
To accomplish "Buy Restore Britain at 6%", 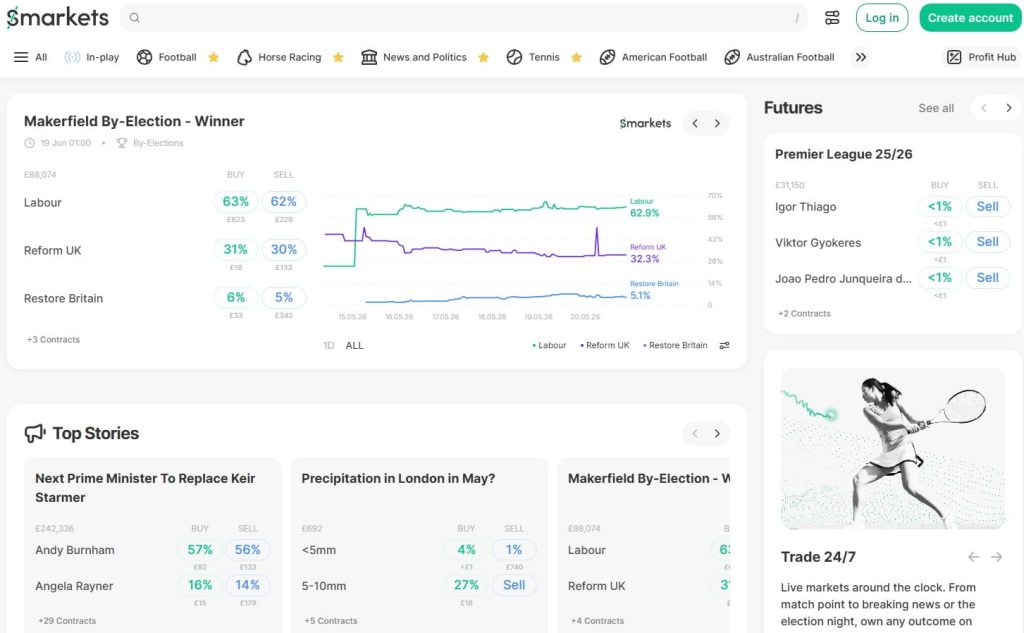I will [x=236, y=298].
